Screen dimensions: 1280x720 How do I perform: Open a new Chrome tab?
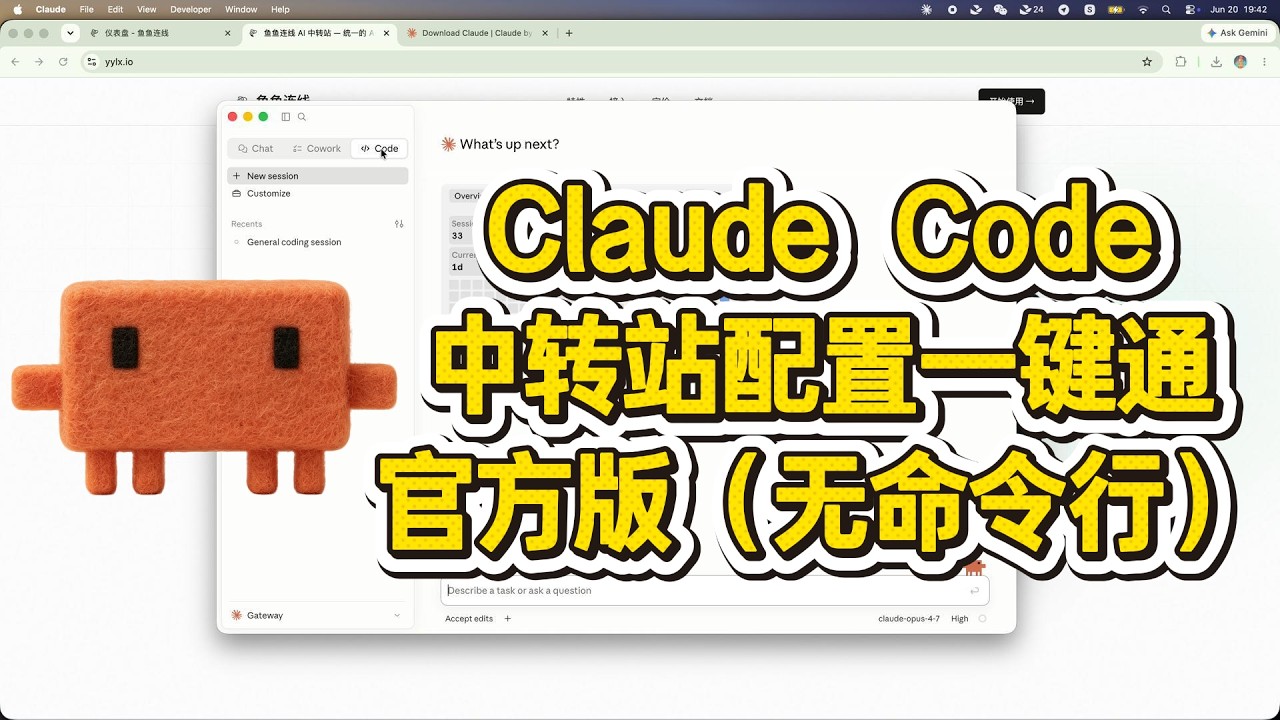point(569,33)
